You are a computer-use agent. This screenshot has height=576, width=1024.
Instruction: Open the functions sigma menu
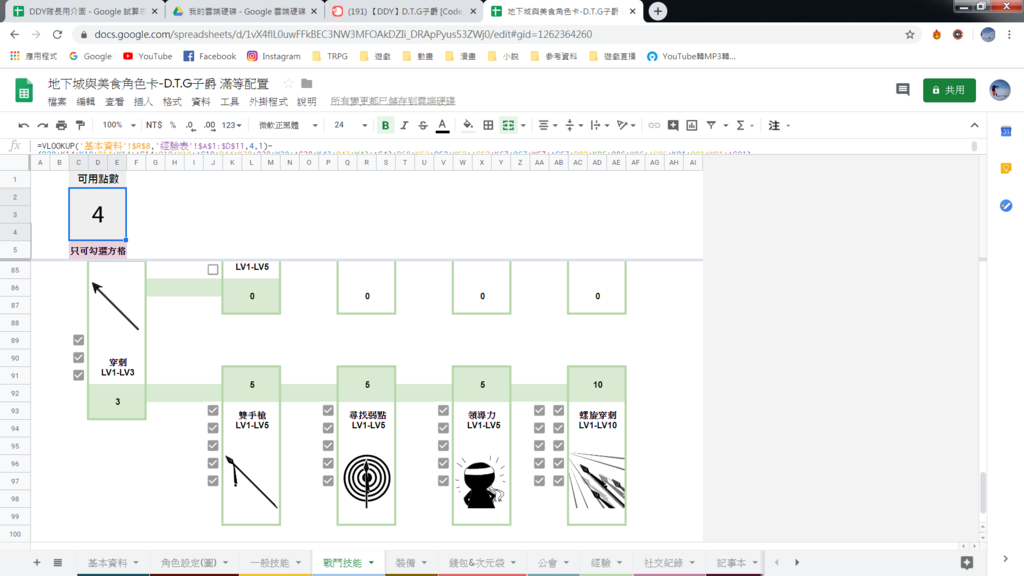(x=741, y=125)
